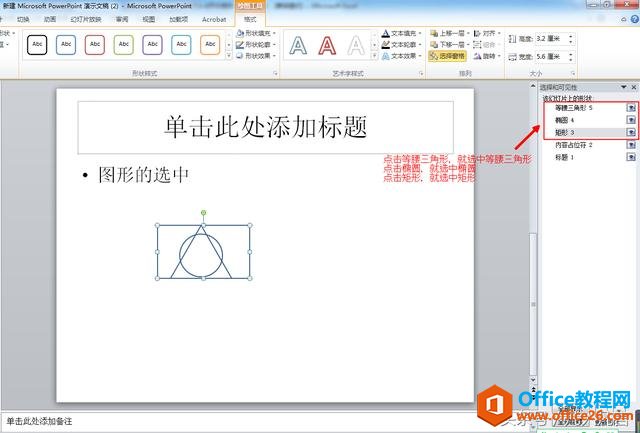Close the selection and visibility pane

pos(633,87)
